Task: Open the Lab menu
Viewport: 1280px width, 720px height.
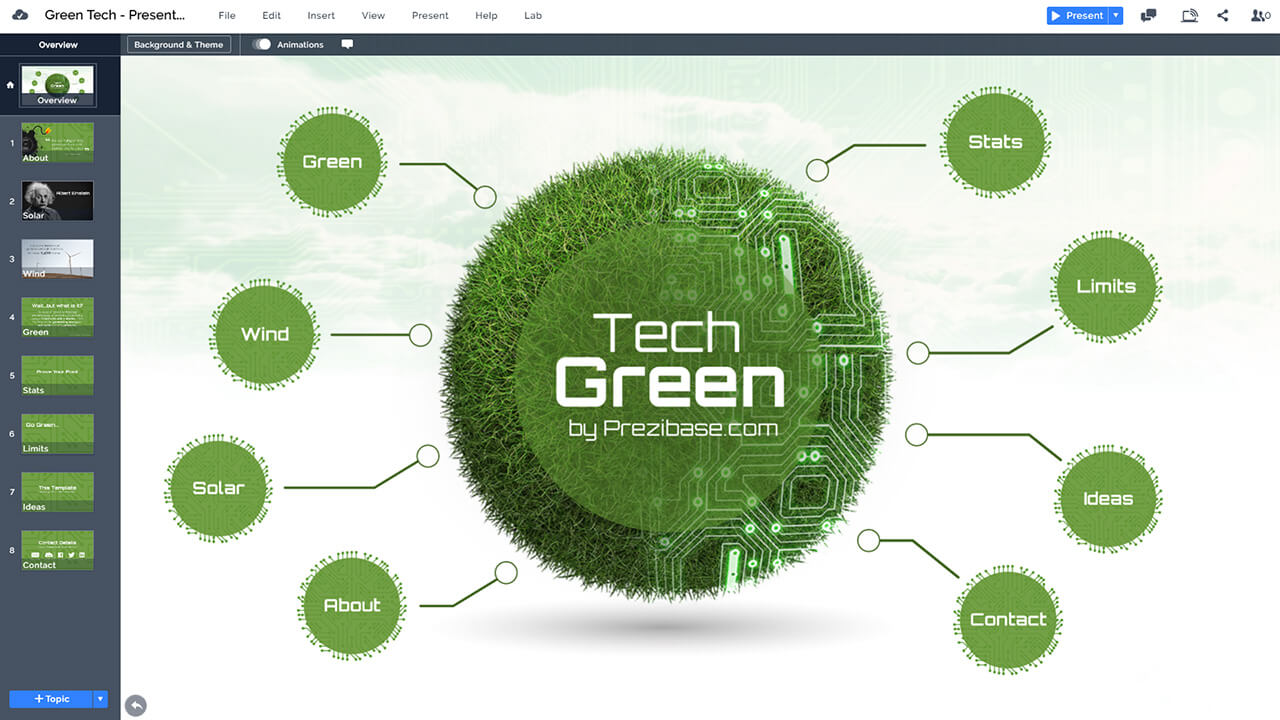Action: tap(533, 16)
